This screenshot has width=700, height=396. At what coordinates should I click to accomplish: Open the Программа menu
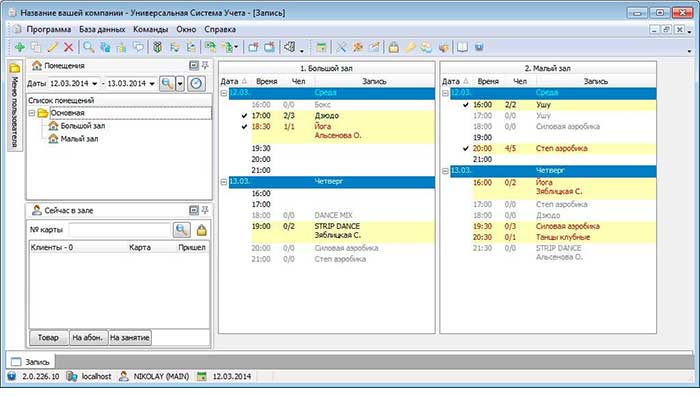coord(49,29)
